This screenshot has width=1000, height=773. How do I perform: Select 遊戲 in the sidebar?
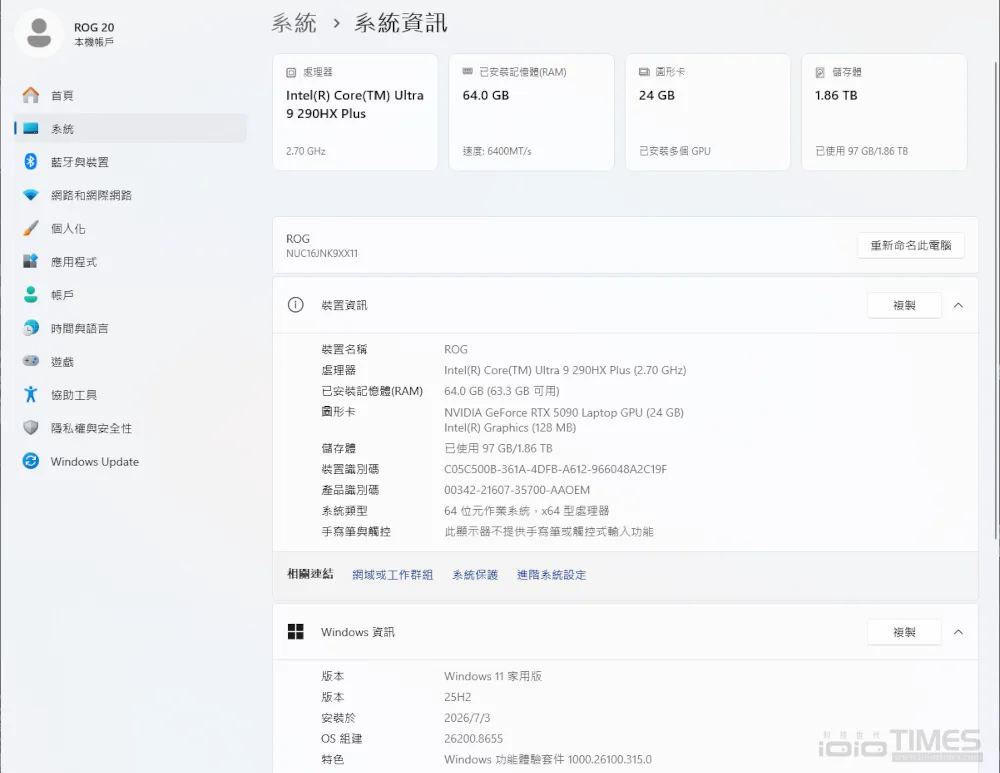point(130,362)
